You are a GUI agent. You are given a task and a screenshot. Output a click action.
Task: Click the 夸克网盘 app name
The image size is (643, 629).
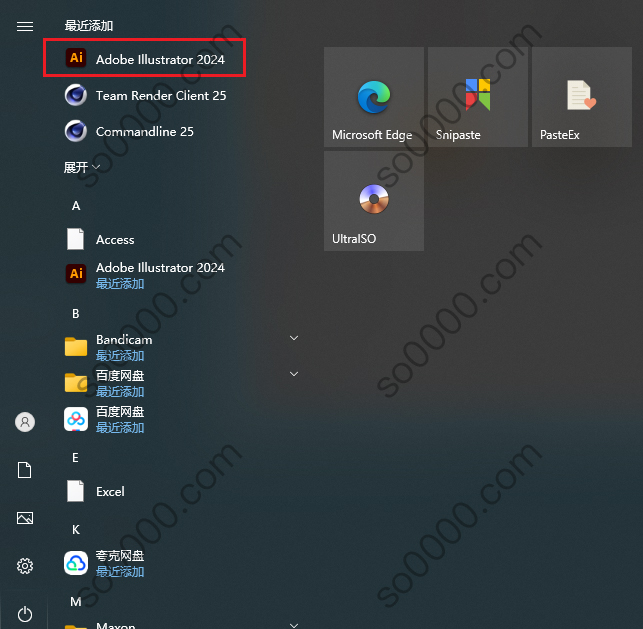(120, 556)
